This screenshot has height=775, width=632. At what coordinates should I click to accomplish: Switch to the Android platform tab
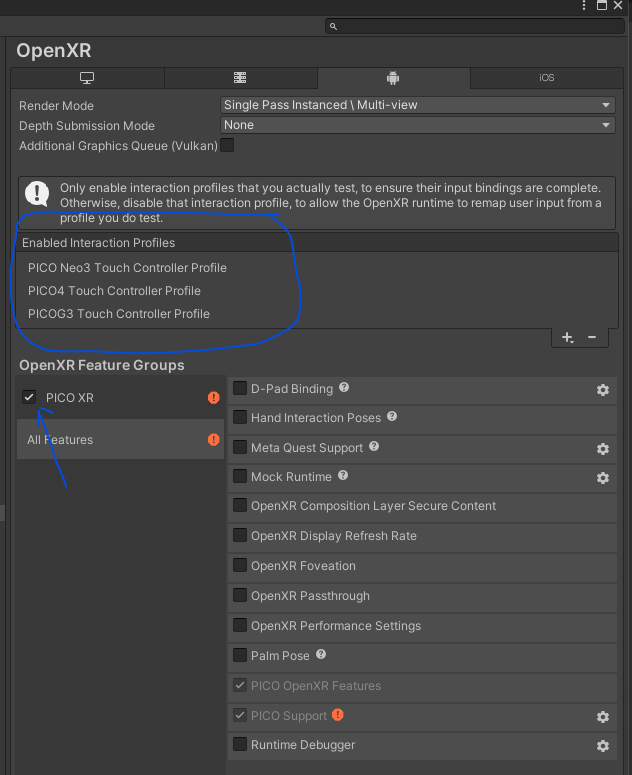(x=393, y=78)
